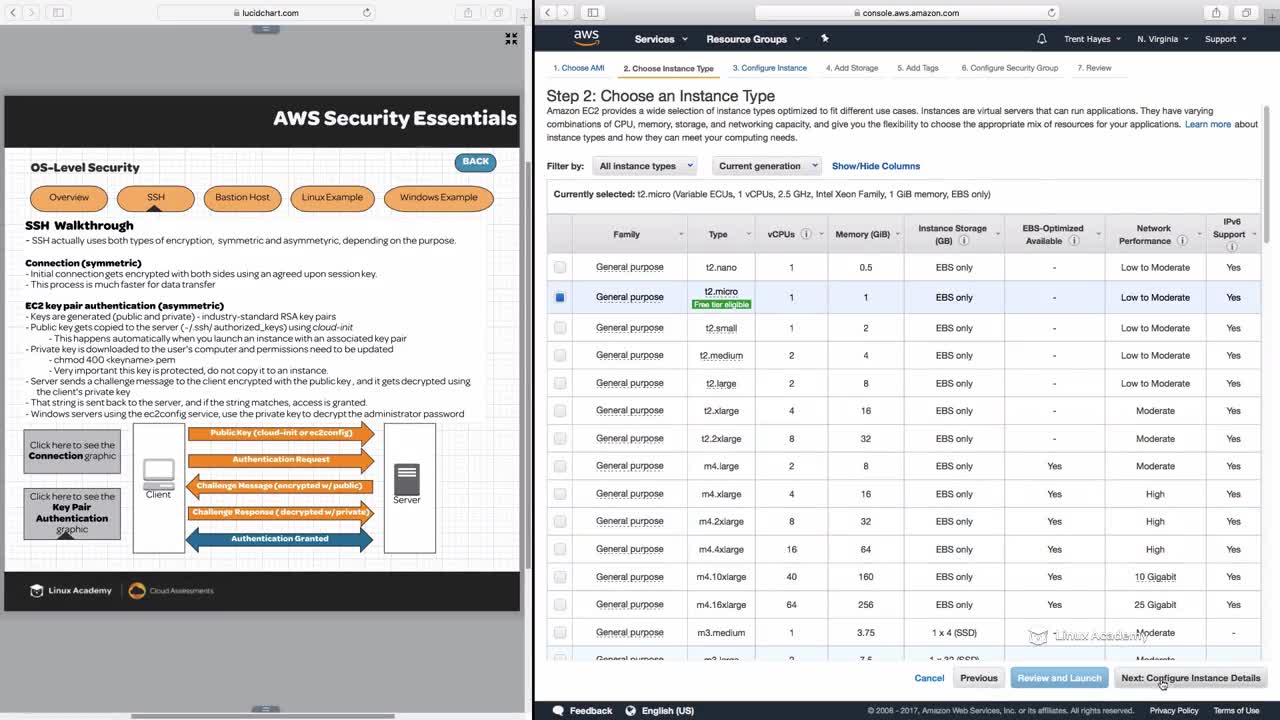Click the BACK button on the diagram
Screen dimensions: 1280x720
pos(475,161)
